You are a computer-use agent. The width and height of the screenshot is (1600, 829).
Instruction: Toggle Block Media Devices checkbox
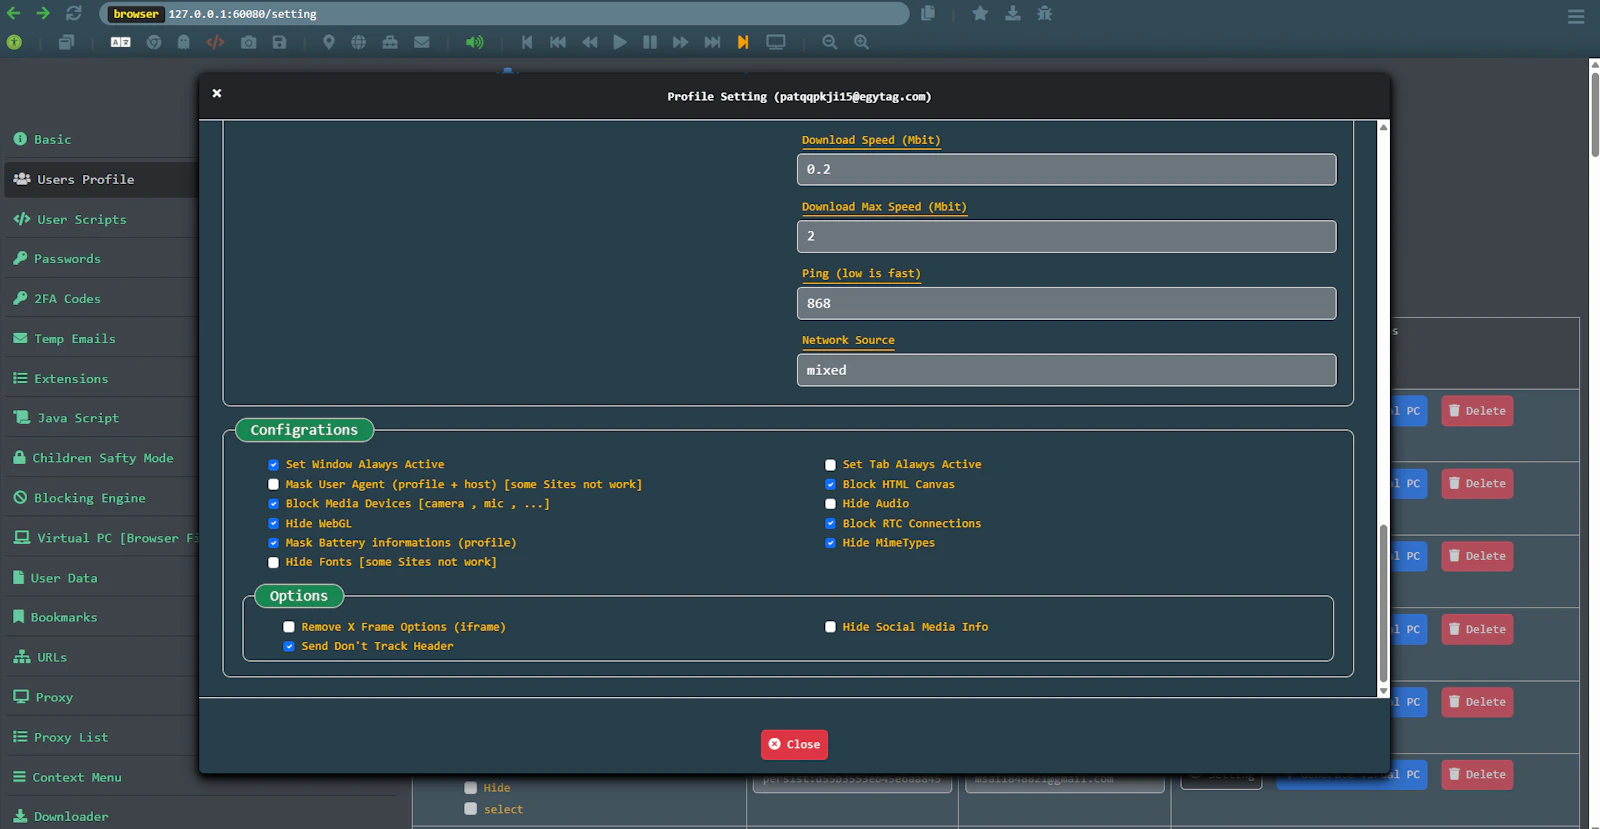click(x=274, y=504)
